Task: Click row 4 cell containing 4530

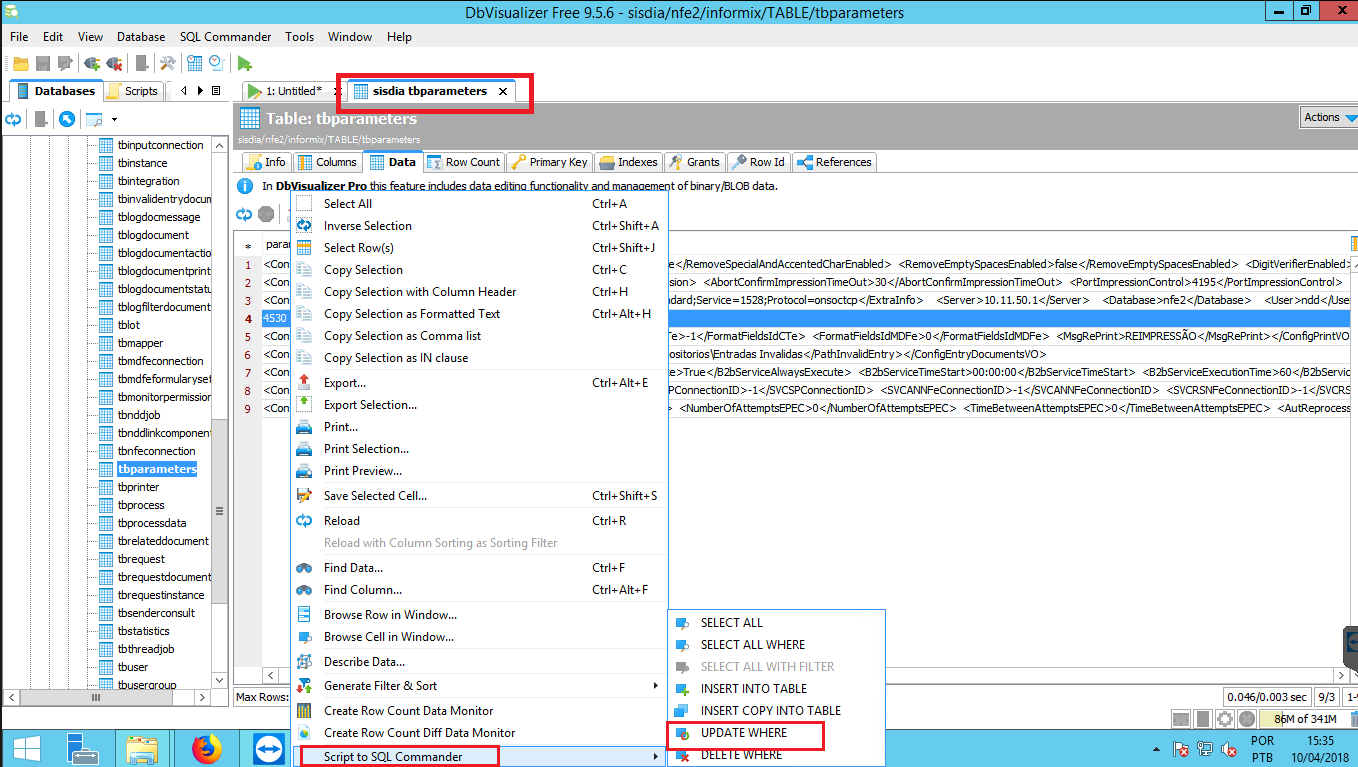Action: [x=275, y=318]
